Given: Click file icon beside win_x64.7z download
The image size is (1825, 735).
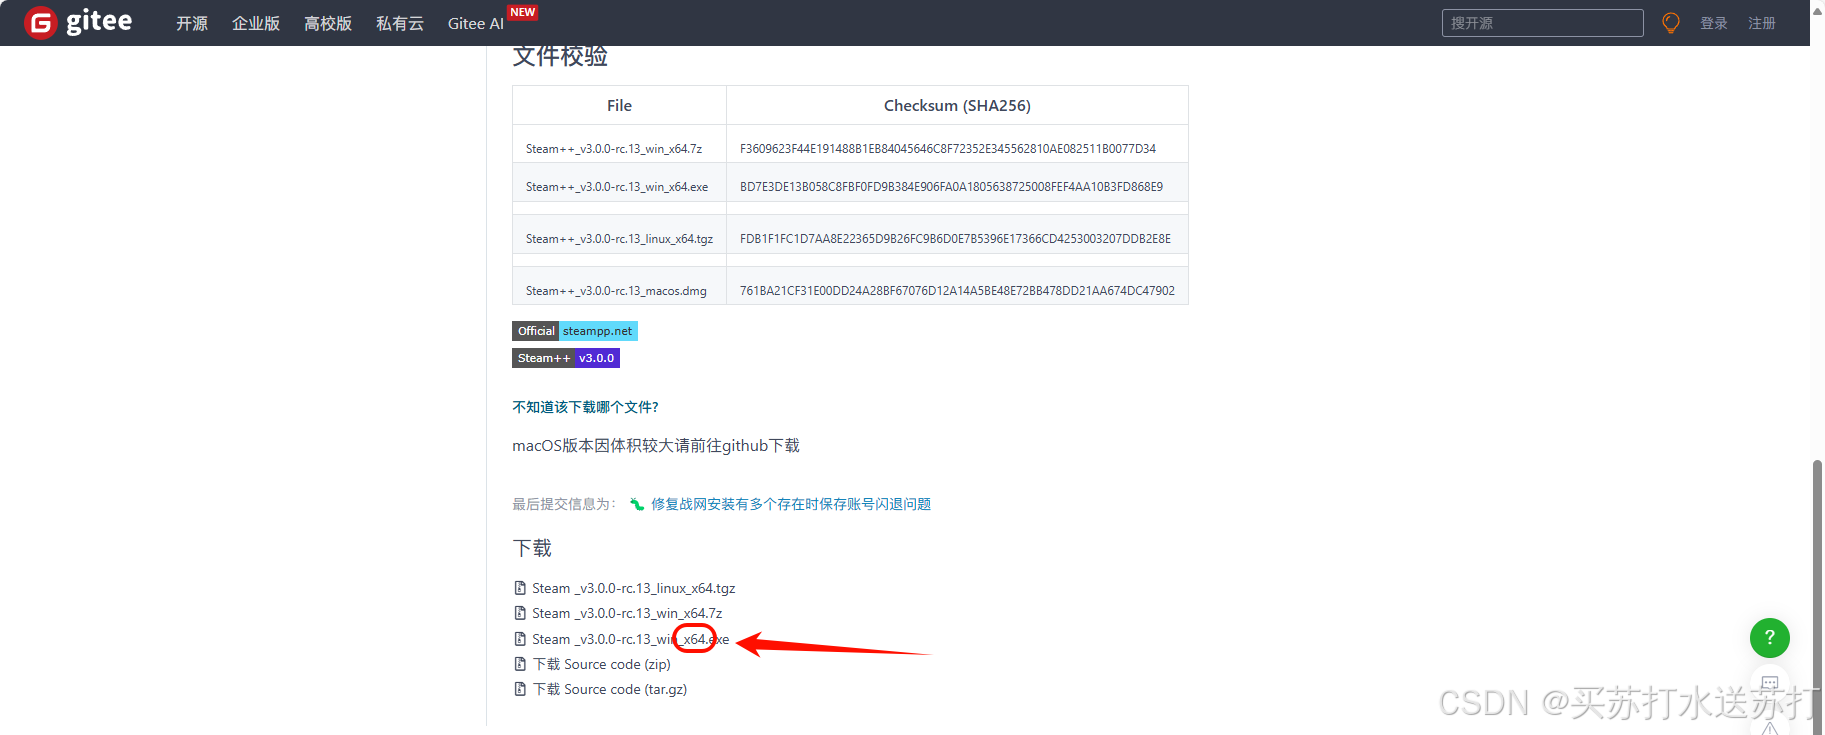Looking at the screenshot, I should click(x=520, y=613).
